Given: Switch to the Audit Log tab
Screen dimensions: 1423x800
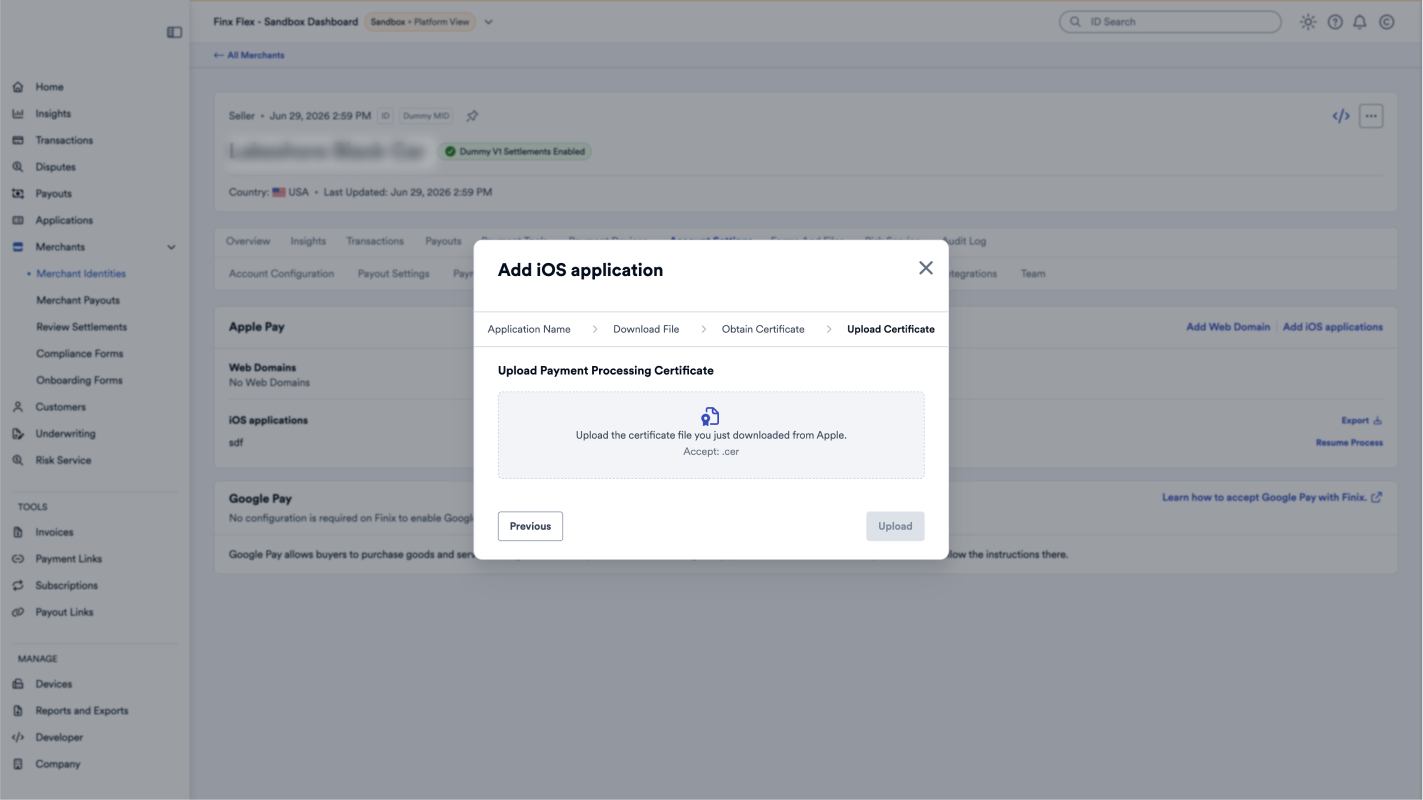Looking at the screenshot, I should click(x=964, y=241).
